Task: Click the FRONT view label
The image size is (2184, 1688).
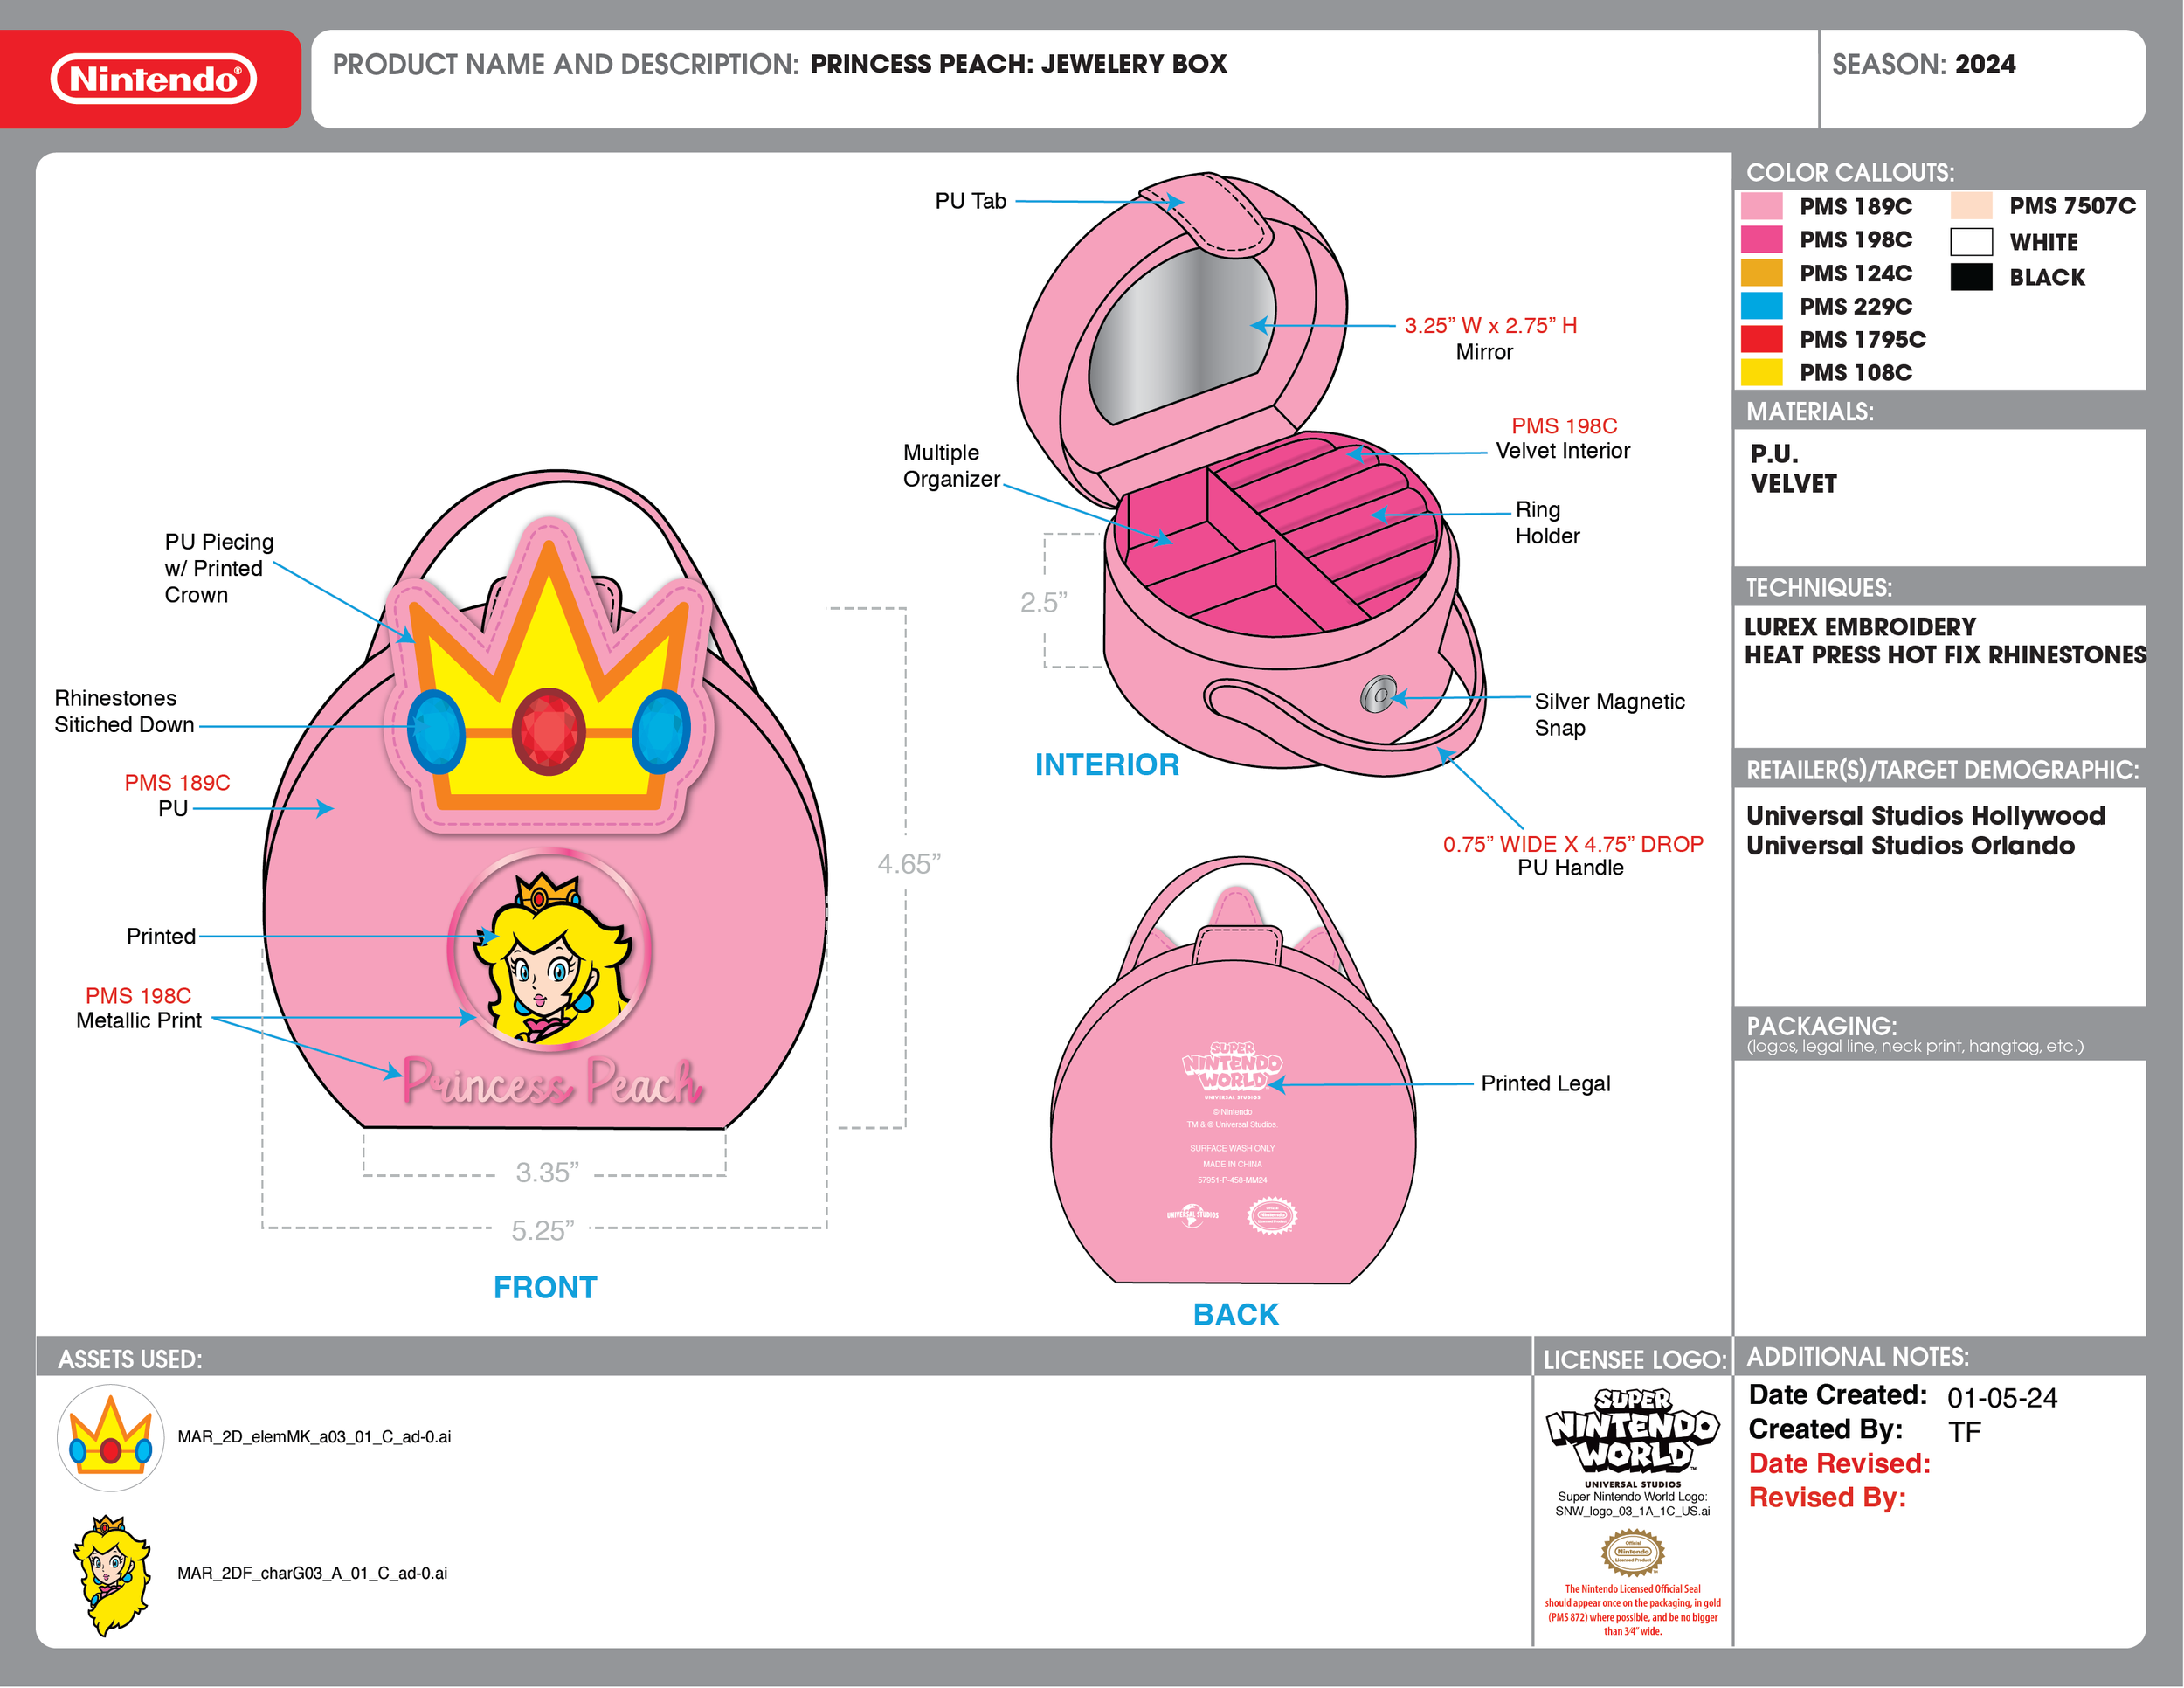Action: (x=545, y=1288)
